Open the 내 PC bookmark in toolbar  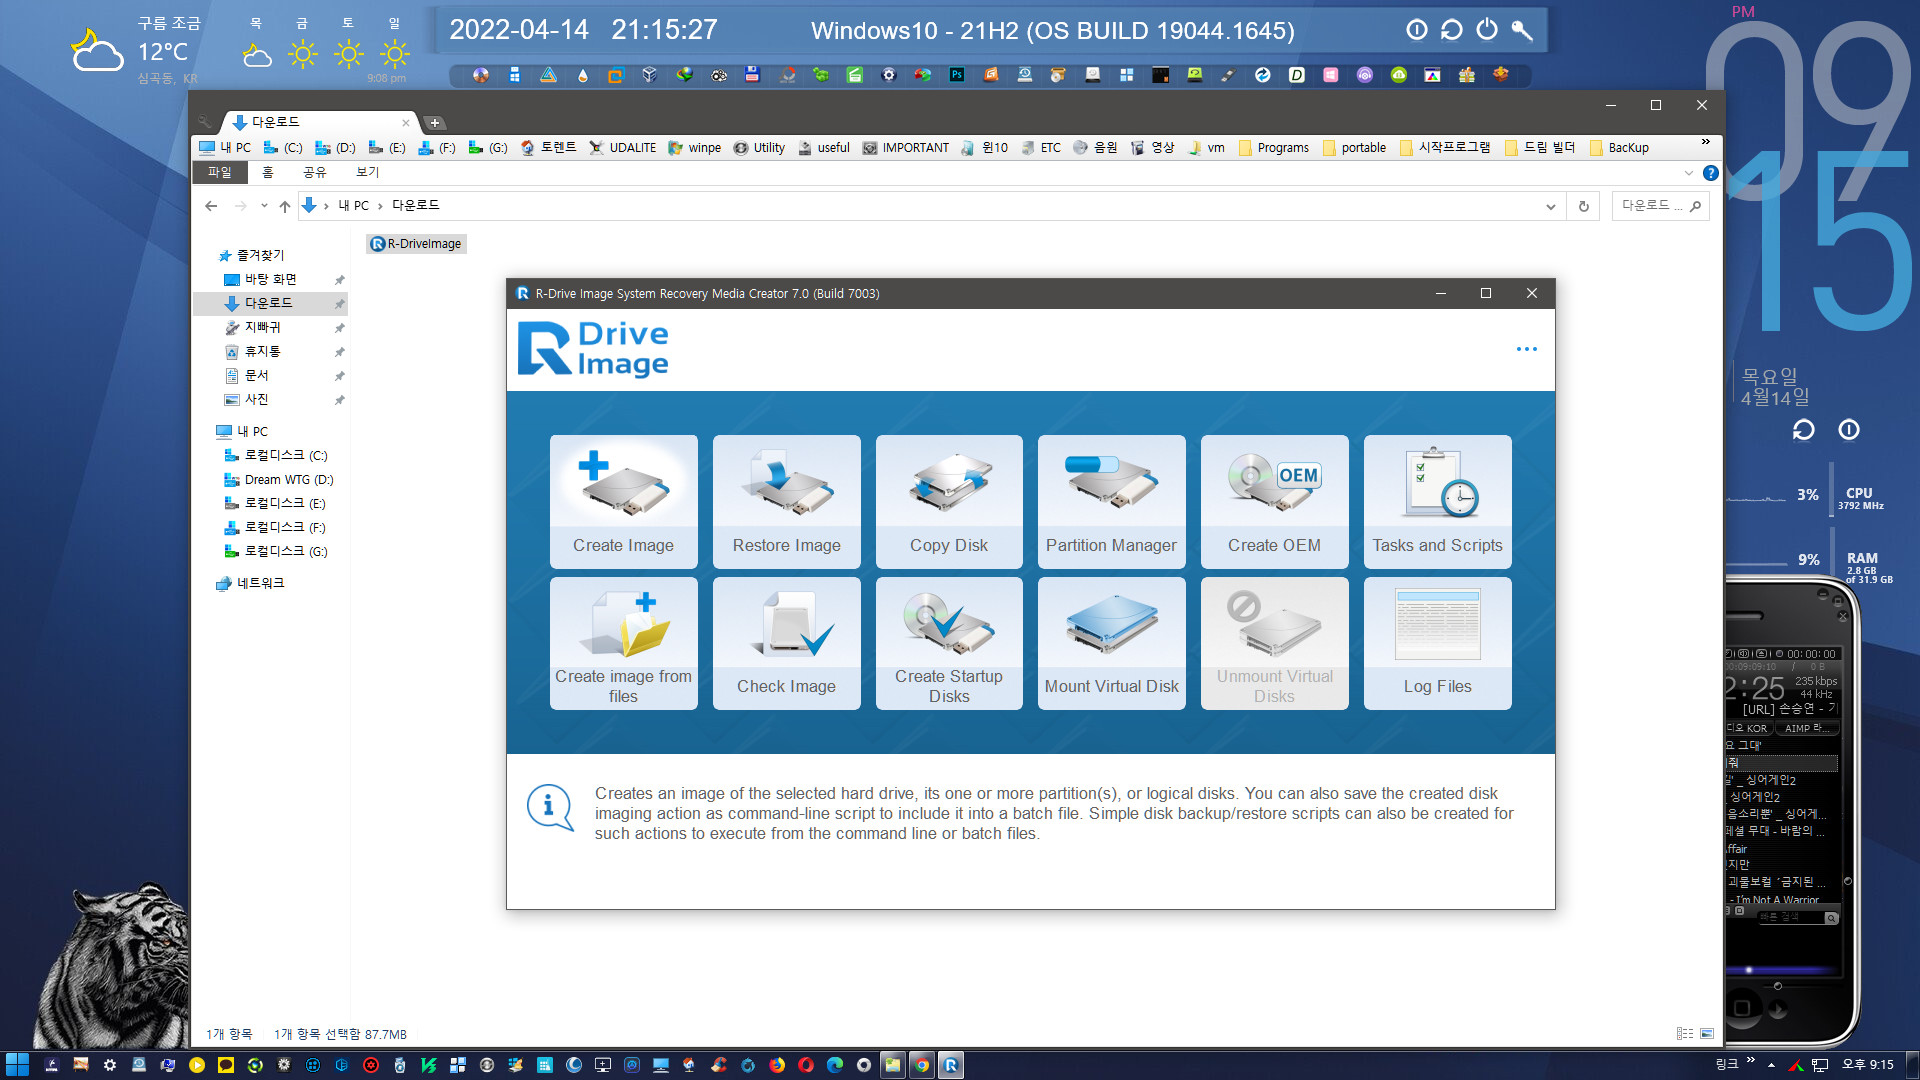coord(225,148)
